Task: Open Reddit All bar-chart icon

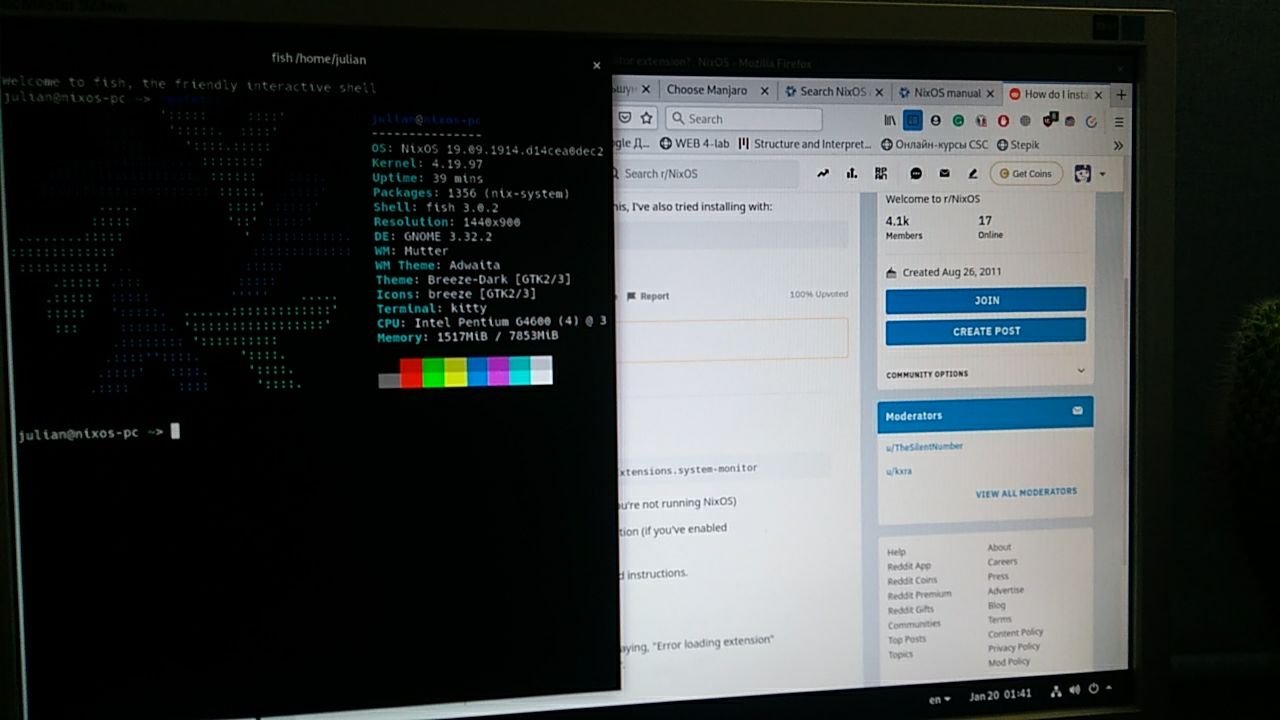Action: click(x=852, y=173)
